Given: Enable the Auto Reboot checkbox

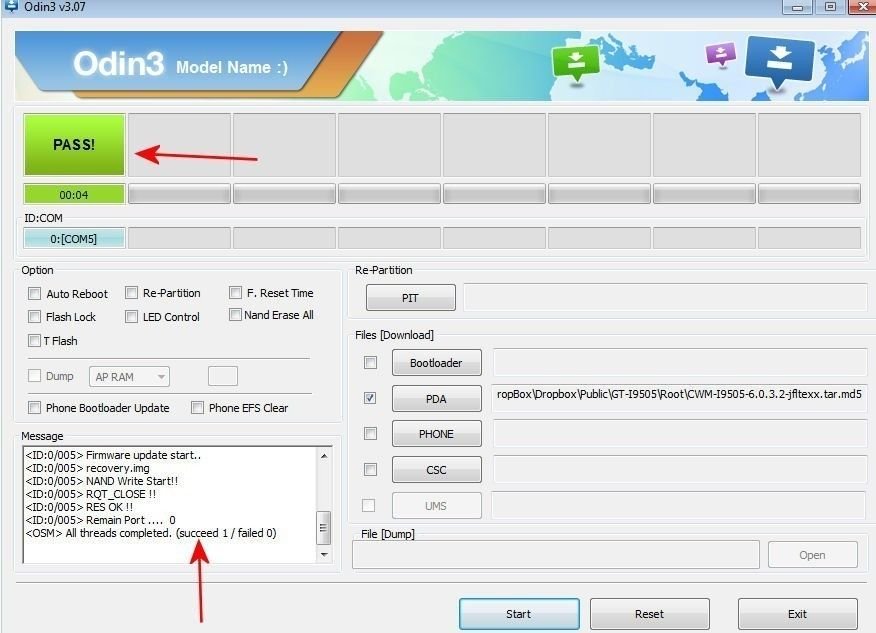Looking at the screenshot, I should point(35,294).
